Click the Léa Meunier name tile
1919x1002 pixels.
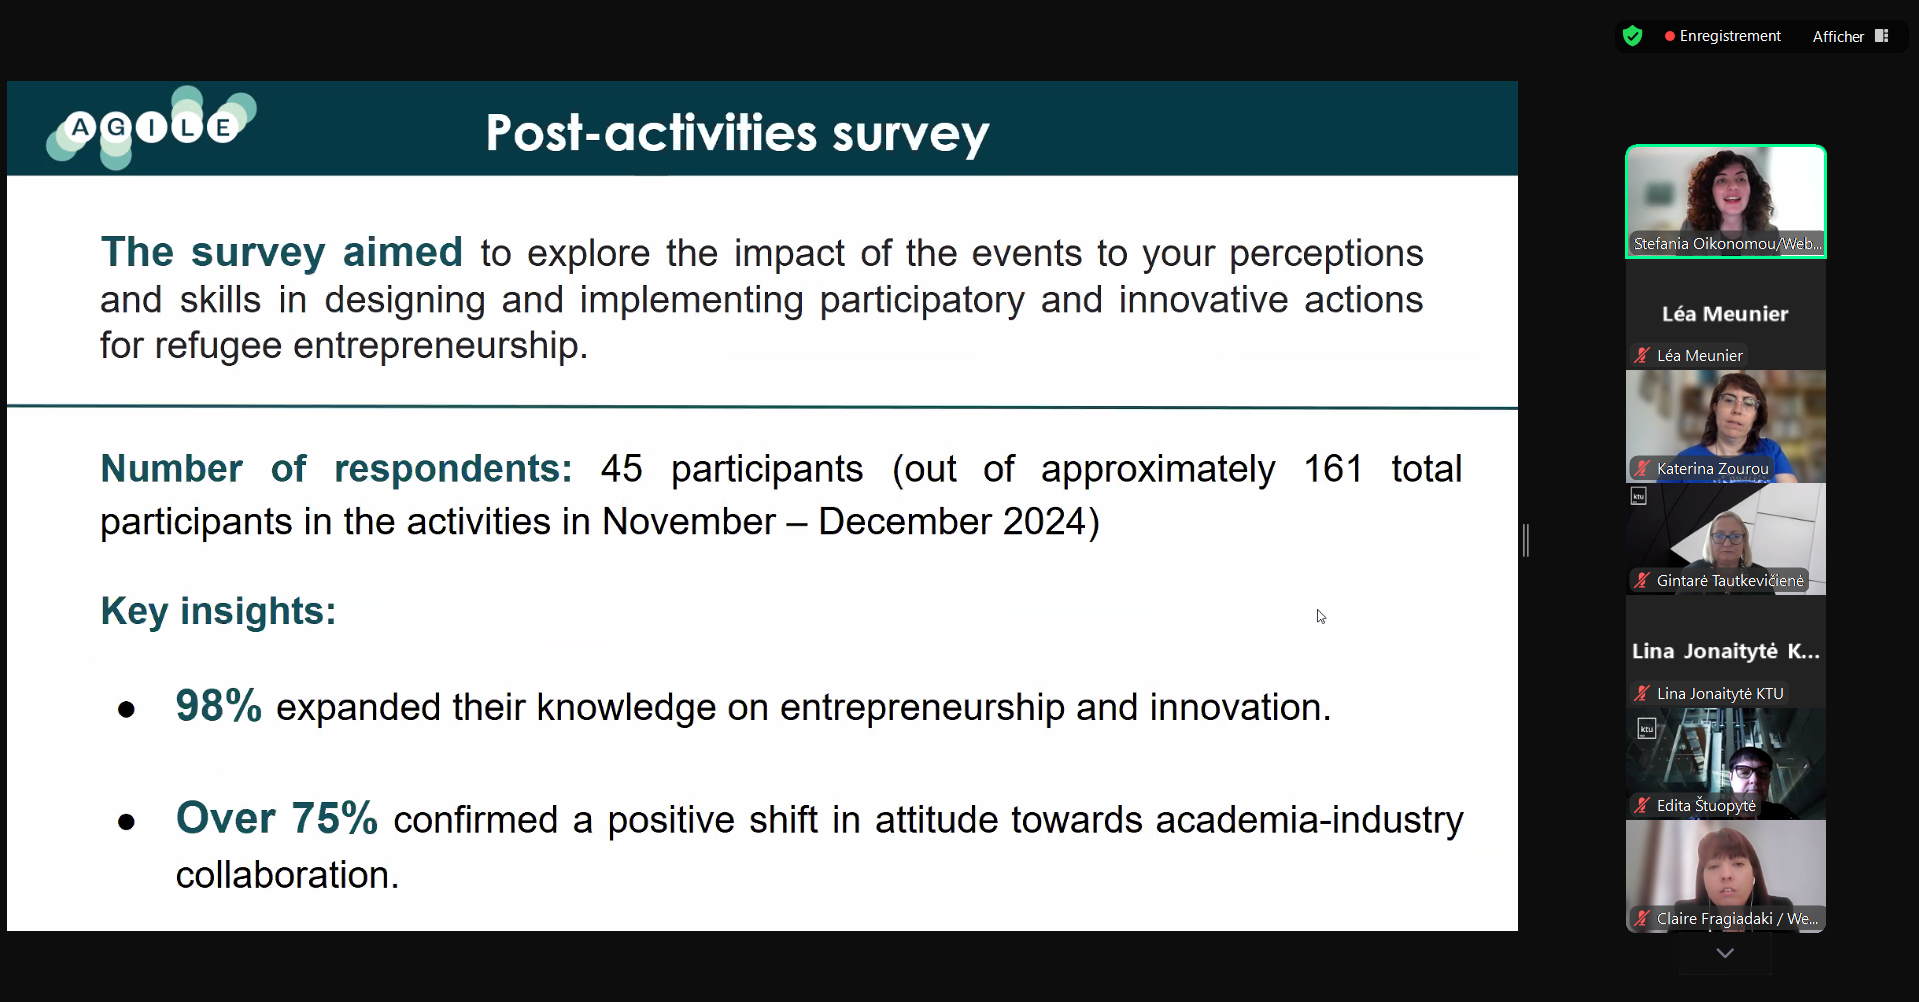1726,314
